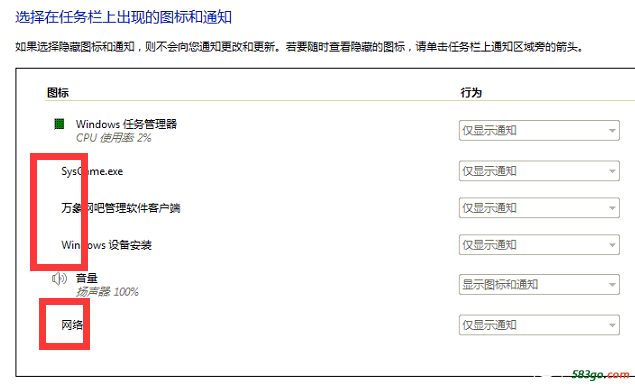Select the SysCame.exe entry text
Screen dimensions: 635x390
(92, 171)
